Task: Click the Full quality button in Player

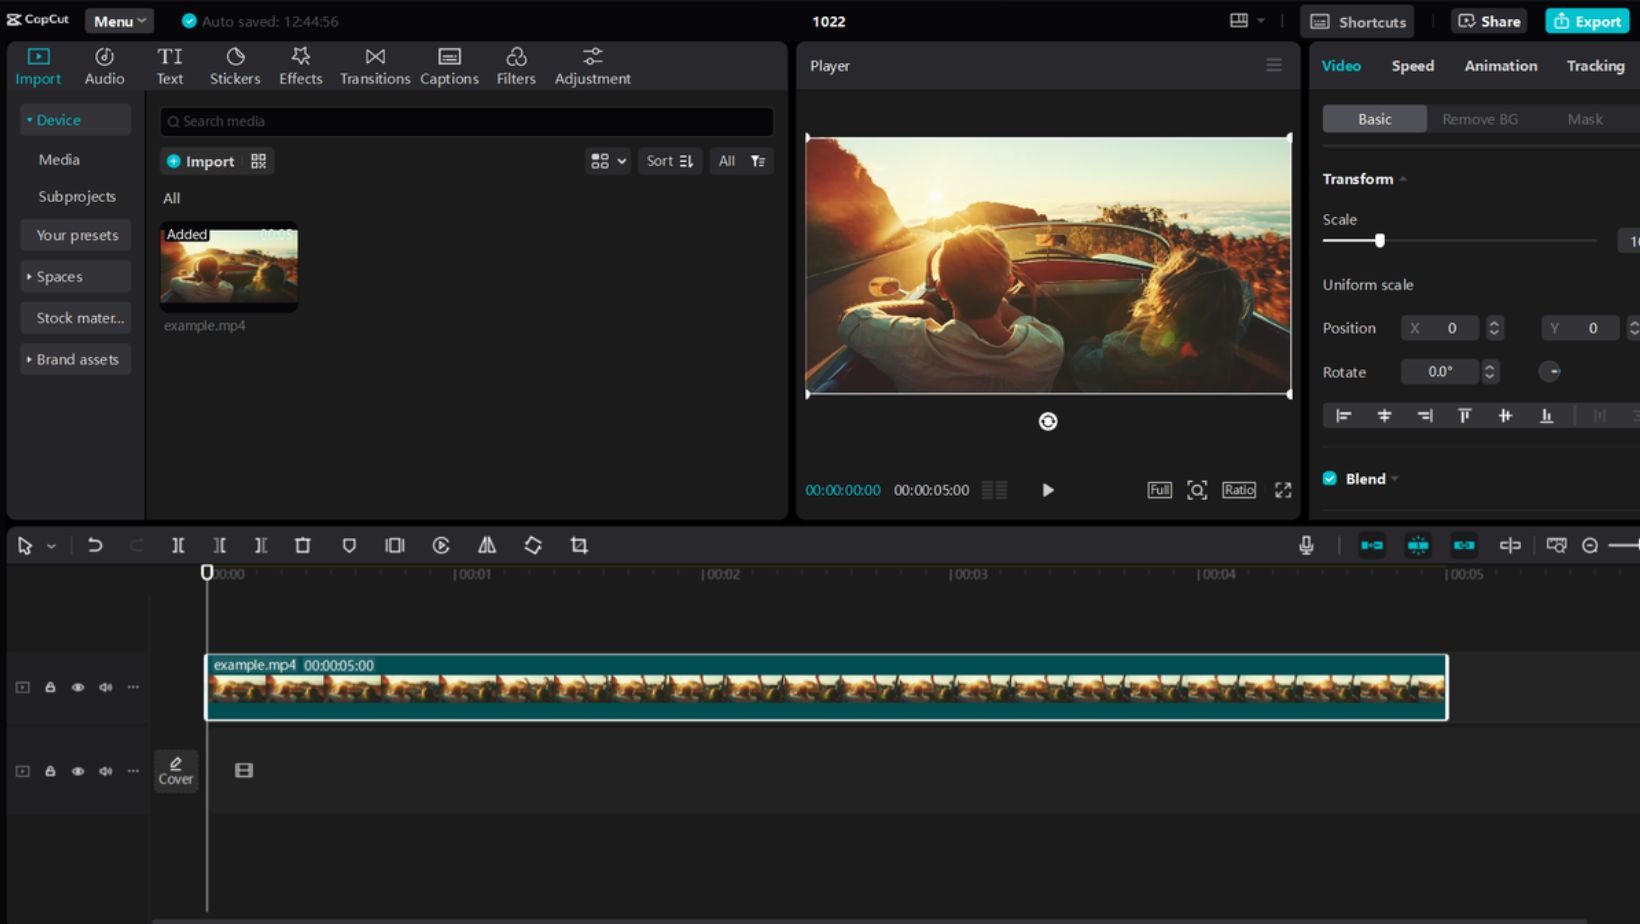Action: click(1159, 490)
